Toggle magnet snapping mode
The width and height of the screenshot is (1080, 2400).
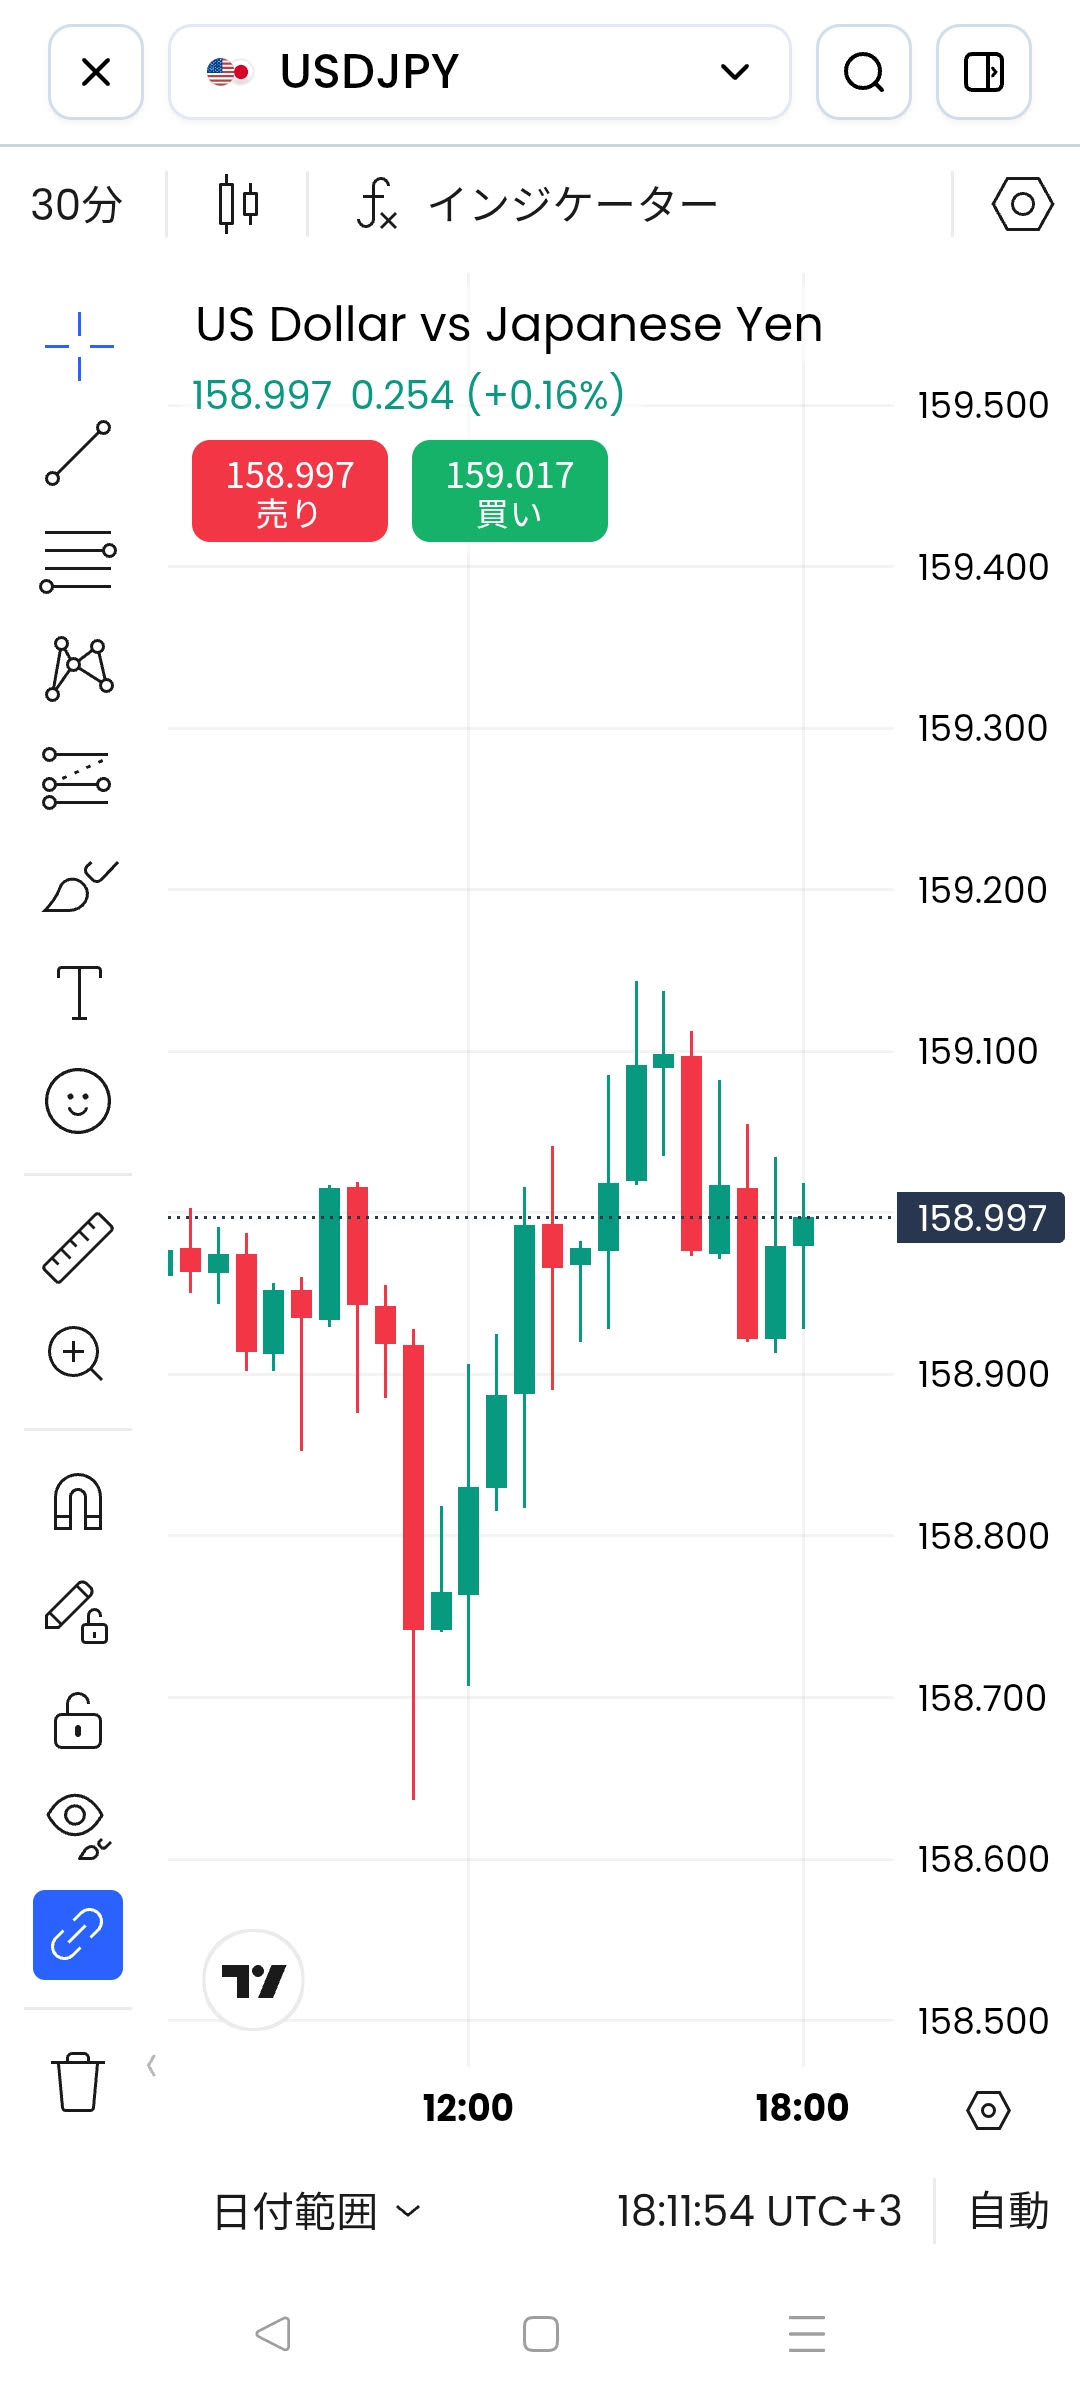click(x=78, y=1501)
